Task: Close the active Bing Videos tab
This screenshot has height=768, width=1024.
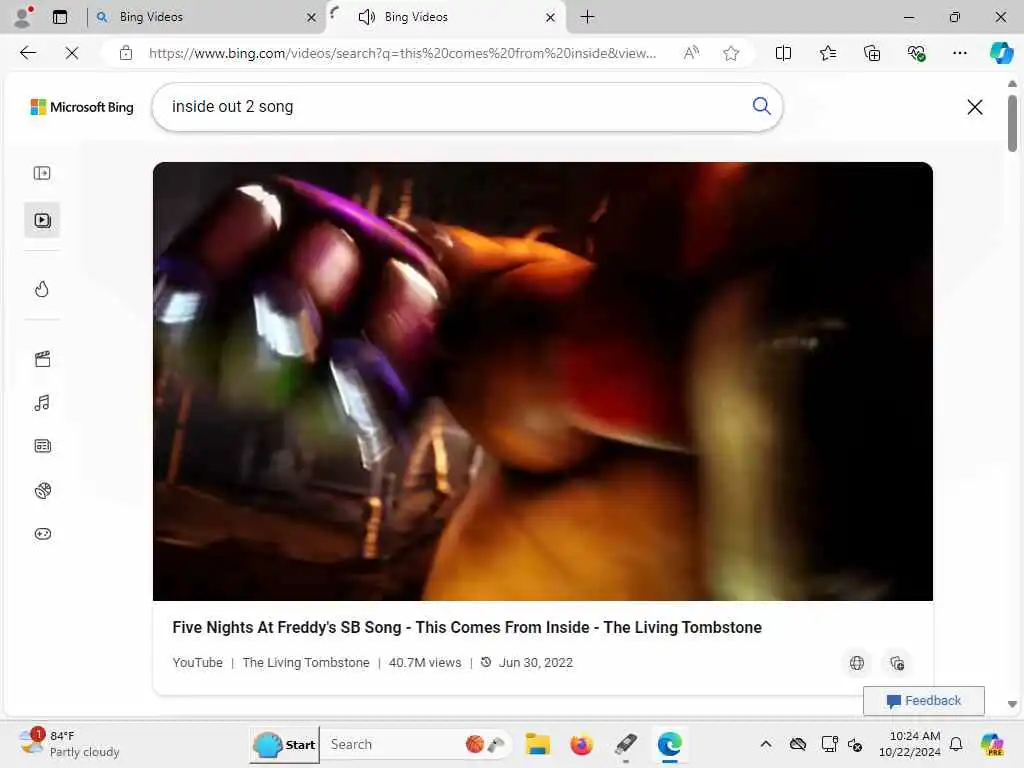Action: click(x=551, y=18)
